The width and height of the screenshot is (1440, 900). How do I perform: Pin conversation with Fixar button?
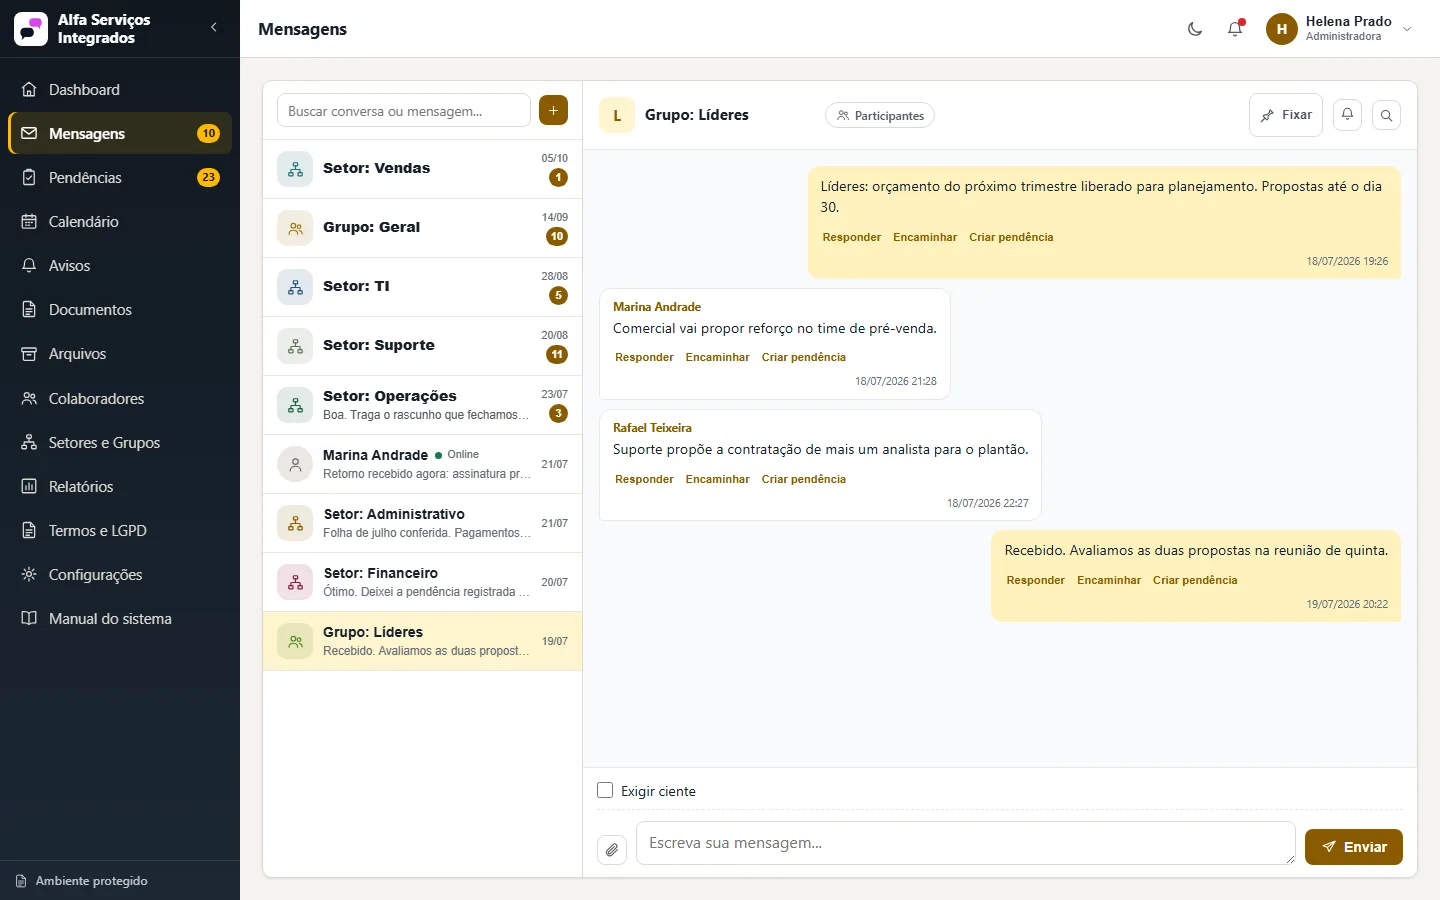pyautogui.click(x=1286, y=115)
